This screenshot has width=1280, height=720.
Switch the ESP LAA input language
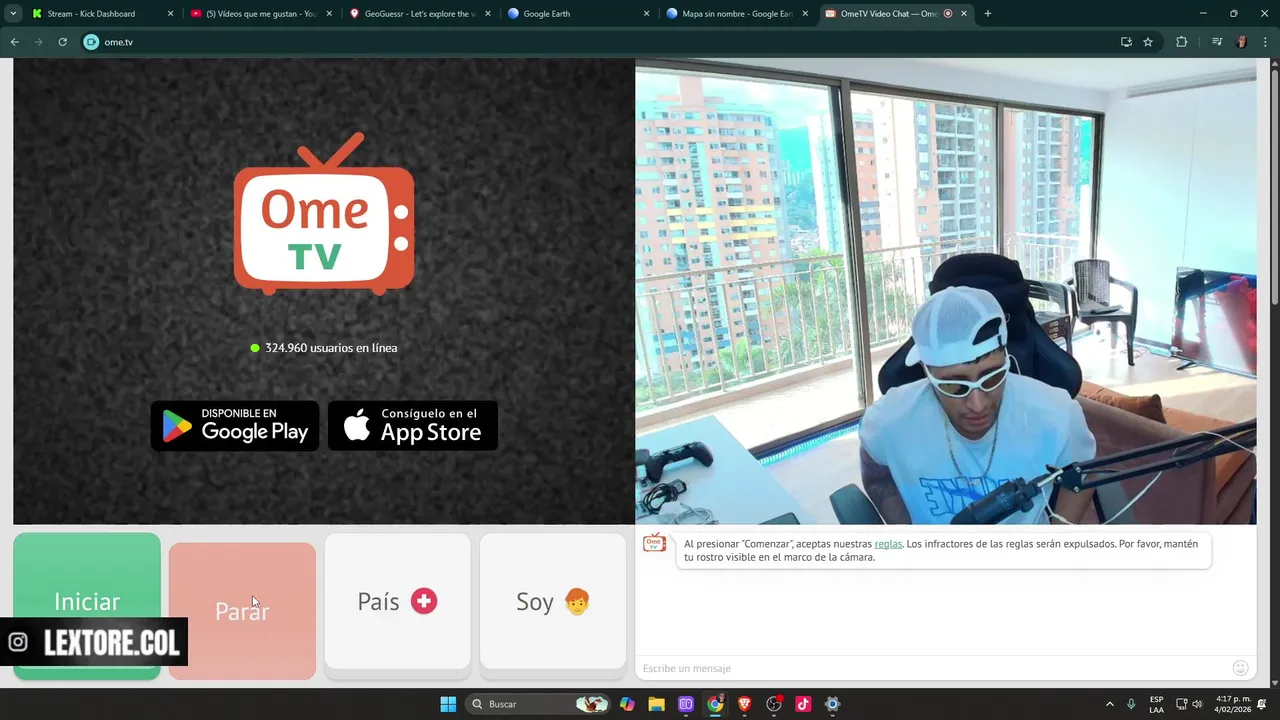pyautogui.click(x=1157, y=704)
